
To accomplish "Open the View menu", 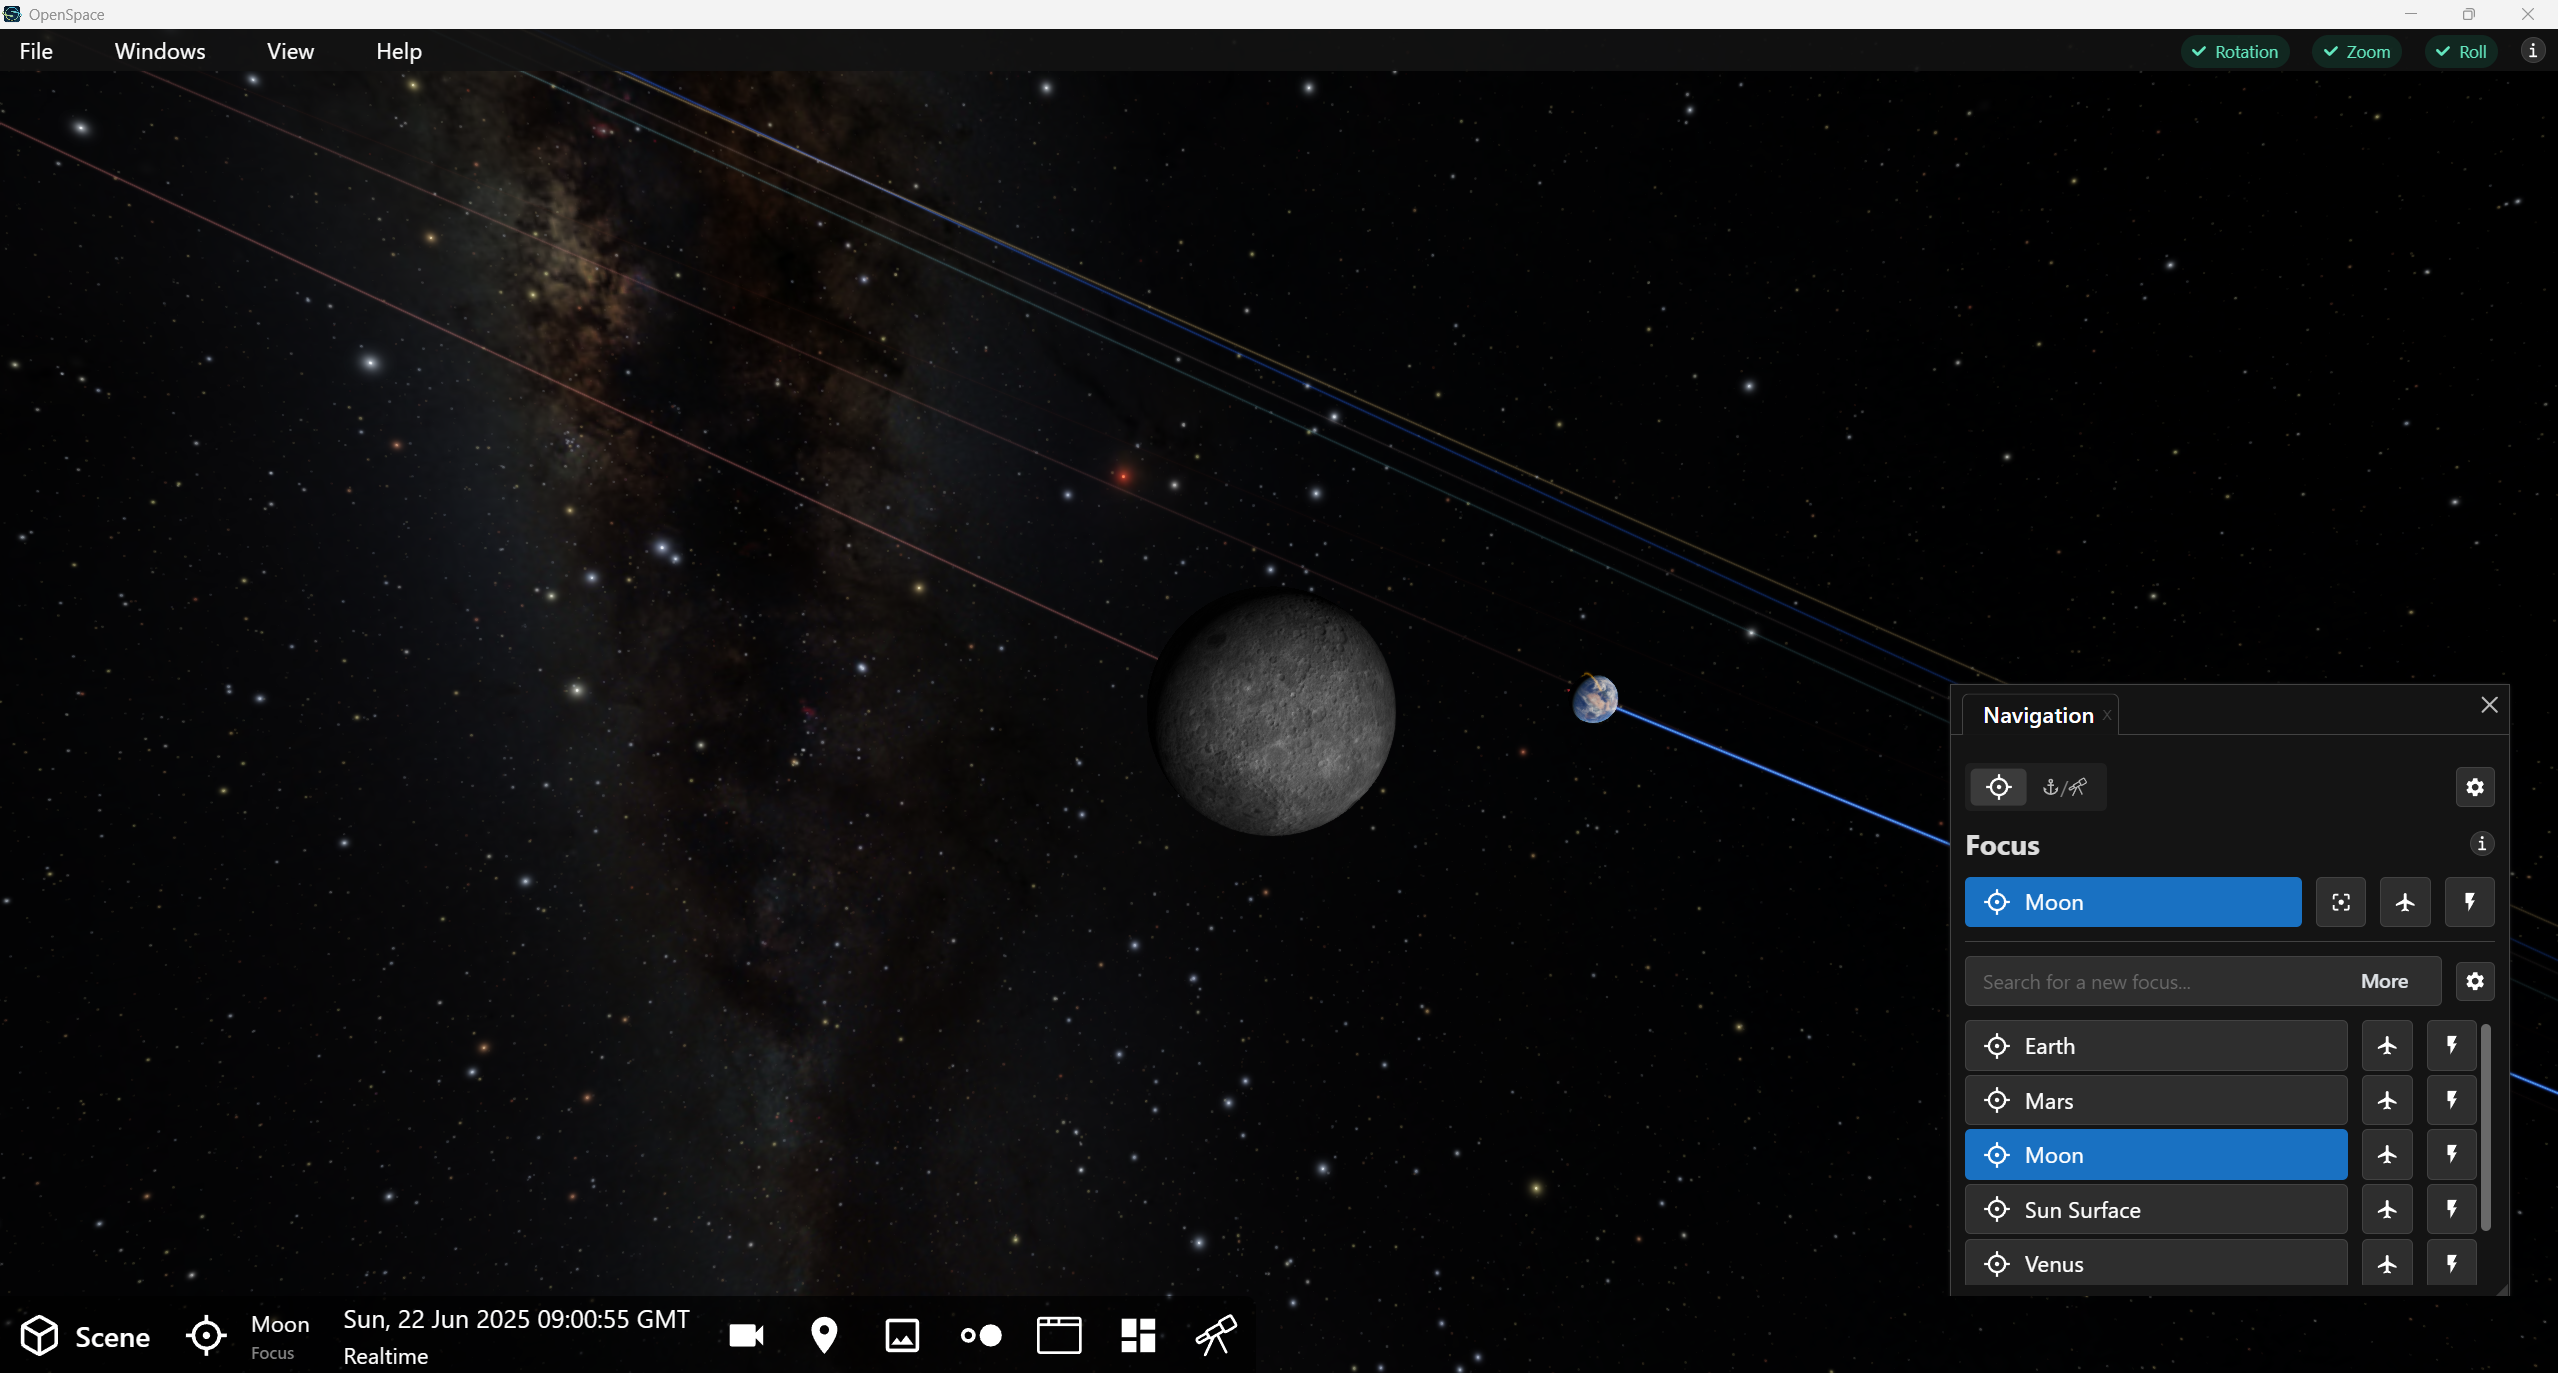I will (x=290, y=51).
